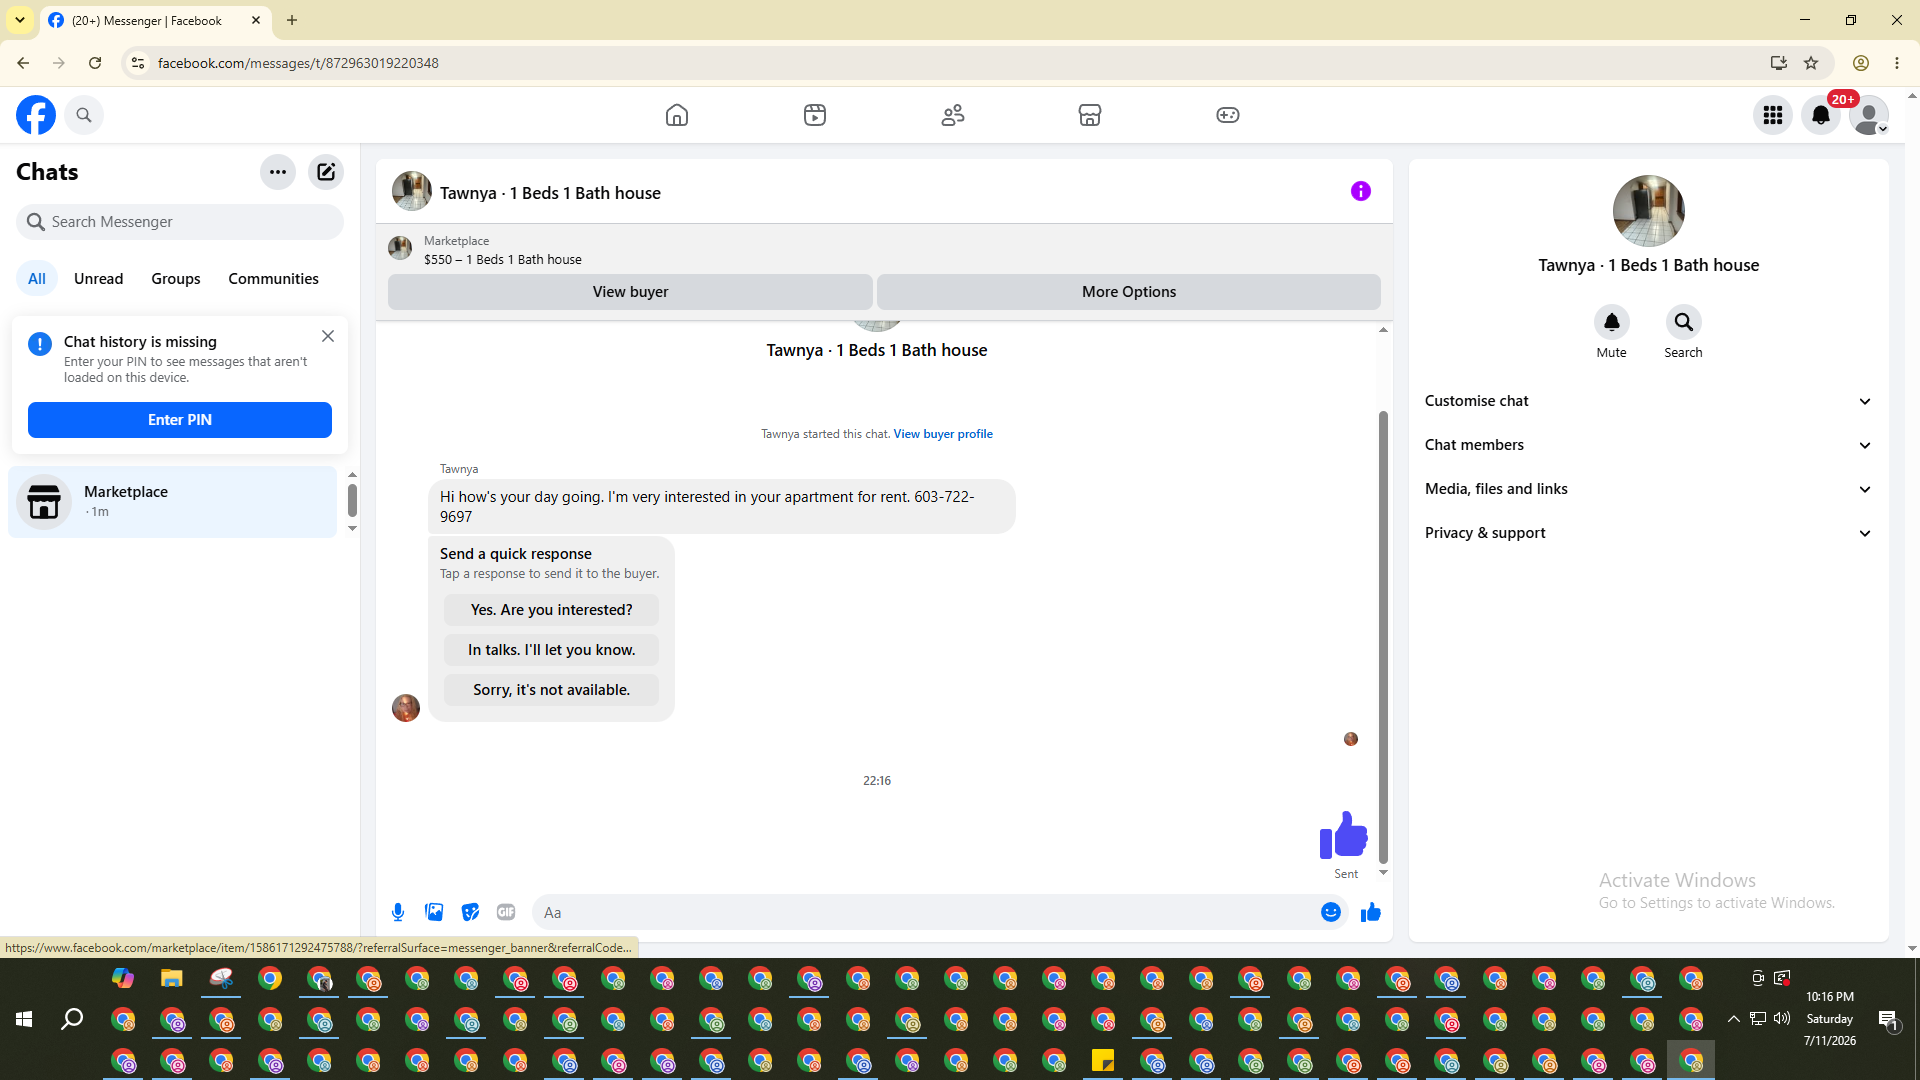The image size is (1920, 1080).
Task: Open the emoji picker smiley icon
Action: coord(1331,912)
